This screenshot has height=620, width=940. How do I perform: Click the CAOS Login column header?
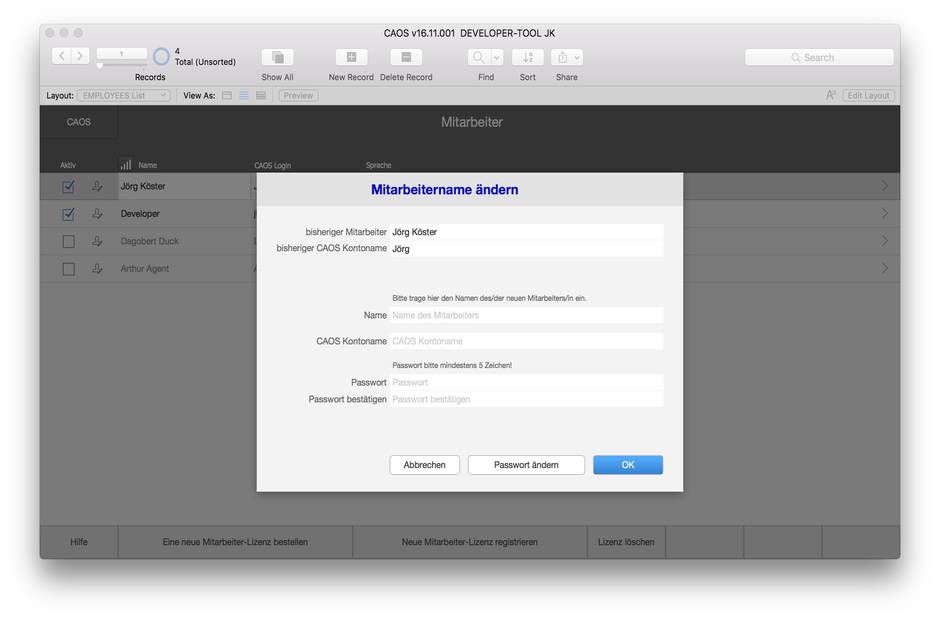coord(272,165)
